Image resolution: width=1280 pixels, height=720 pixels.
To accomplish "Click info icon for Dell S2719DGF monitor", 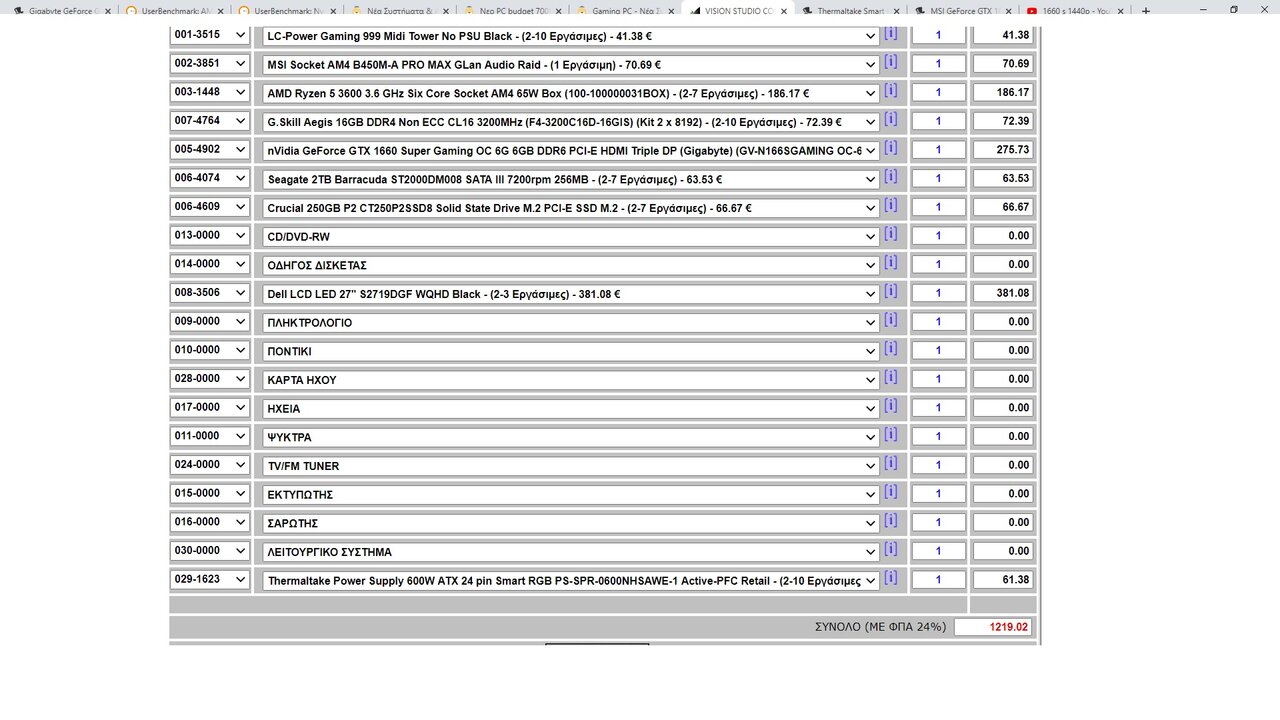I will [x=890, y=292].
